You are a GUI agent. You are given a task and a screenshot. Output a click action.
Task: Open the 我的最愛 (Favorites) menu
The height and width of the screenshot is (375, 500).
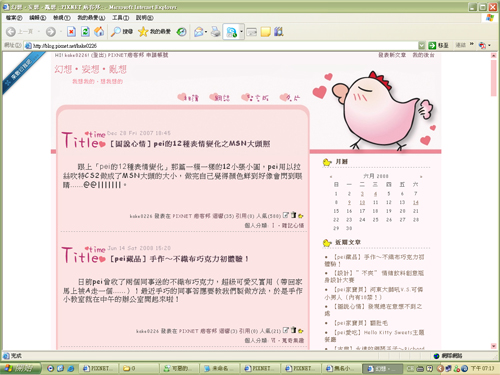[x=91, y=18]
